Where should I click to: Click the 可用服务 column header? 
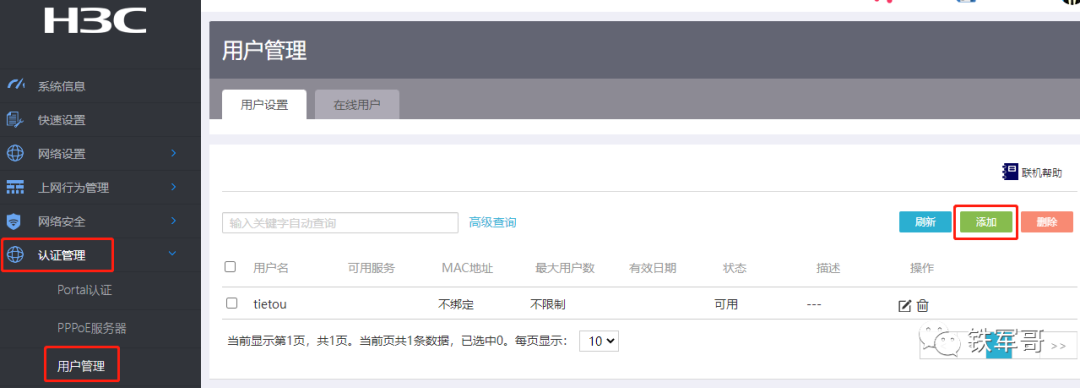[x=371, y=268]
